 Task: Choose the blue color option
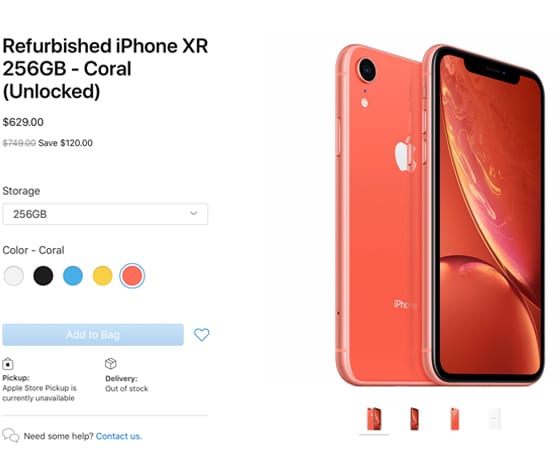coord(73,276)
